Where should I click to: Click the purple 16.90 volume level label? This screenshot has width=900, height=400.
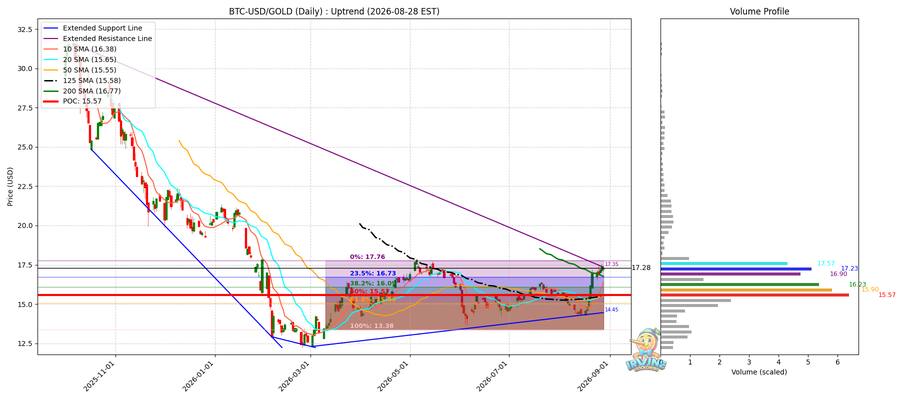(839, 274)
